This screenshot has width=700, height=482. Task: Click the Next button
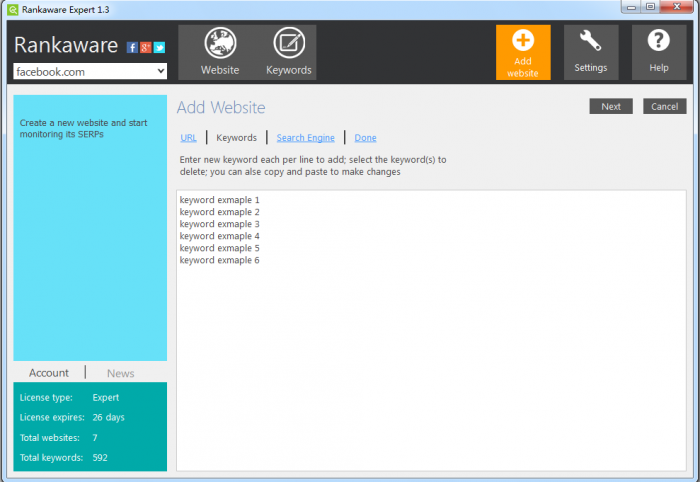click(611, 106)
